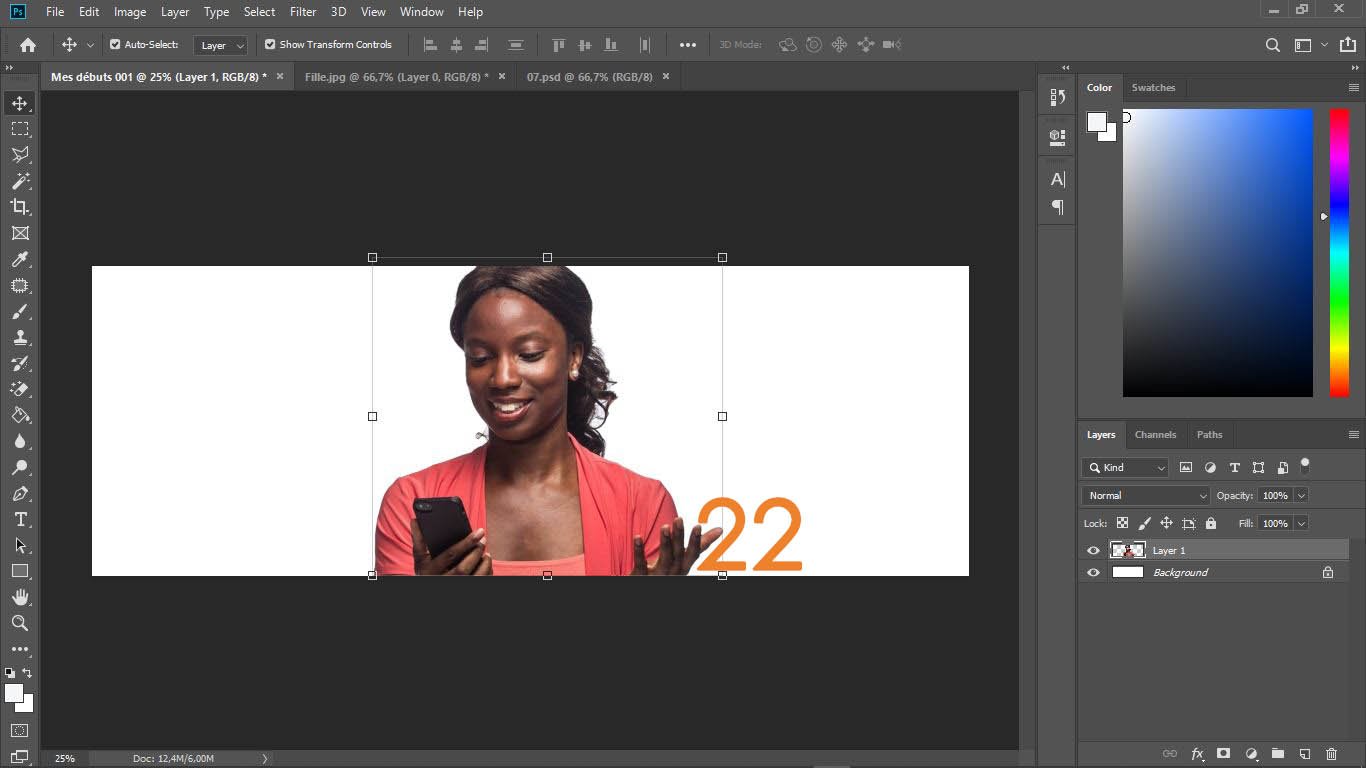Image resolution: width=1366 pixels, height=768 pixels.
Task: Switch to the Channels tab
Action: [1155, 435]
